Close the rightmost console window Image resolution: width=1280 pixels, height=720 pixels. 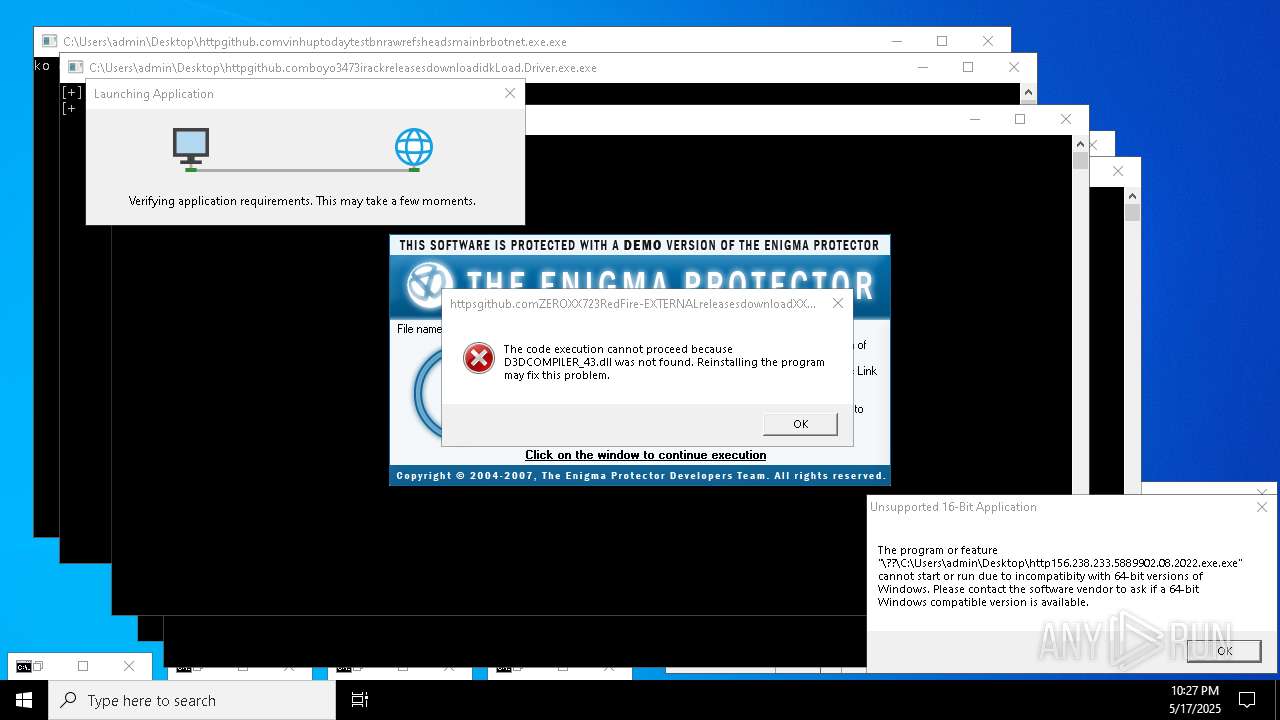(x=1118, y=171)
